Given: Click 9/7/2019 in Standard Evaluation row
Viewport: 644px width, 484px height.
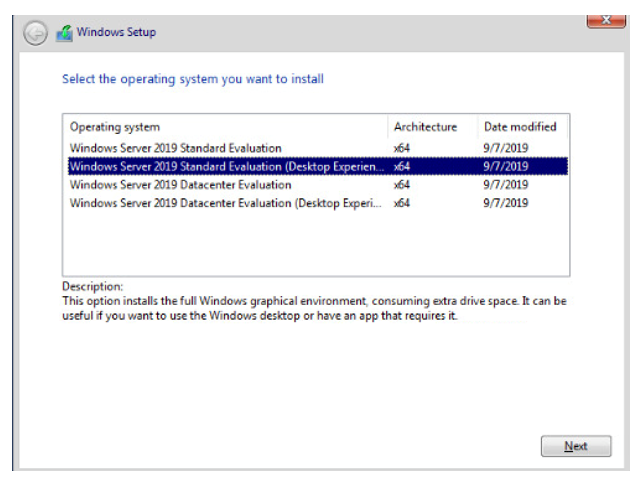Looking at the screenshot, I should point(506,148).
